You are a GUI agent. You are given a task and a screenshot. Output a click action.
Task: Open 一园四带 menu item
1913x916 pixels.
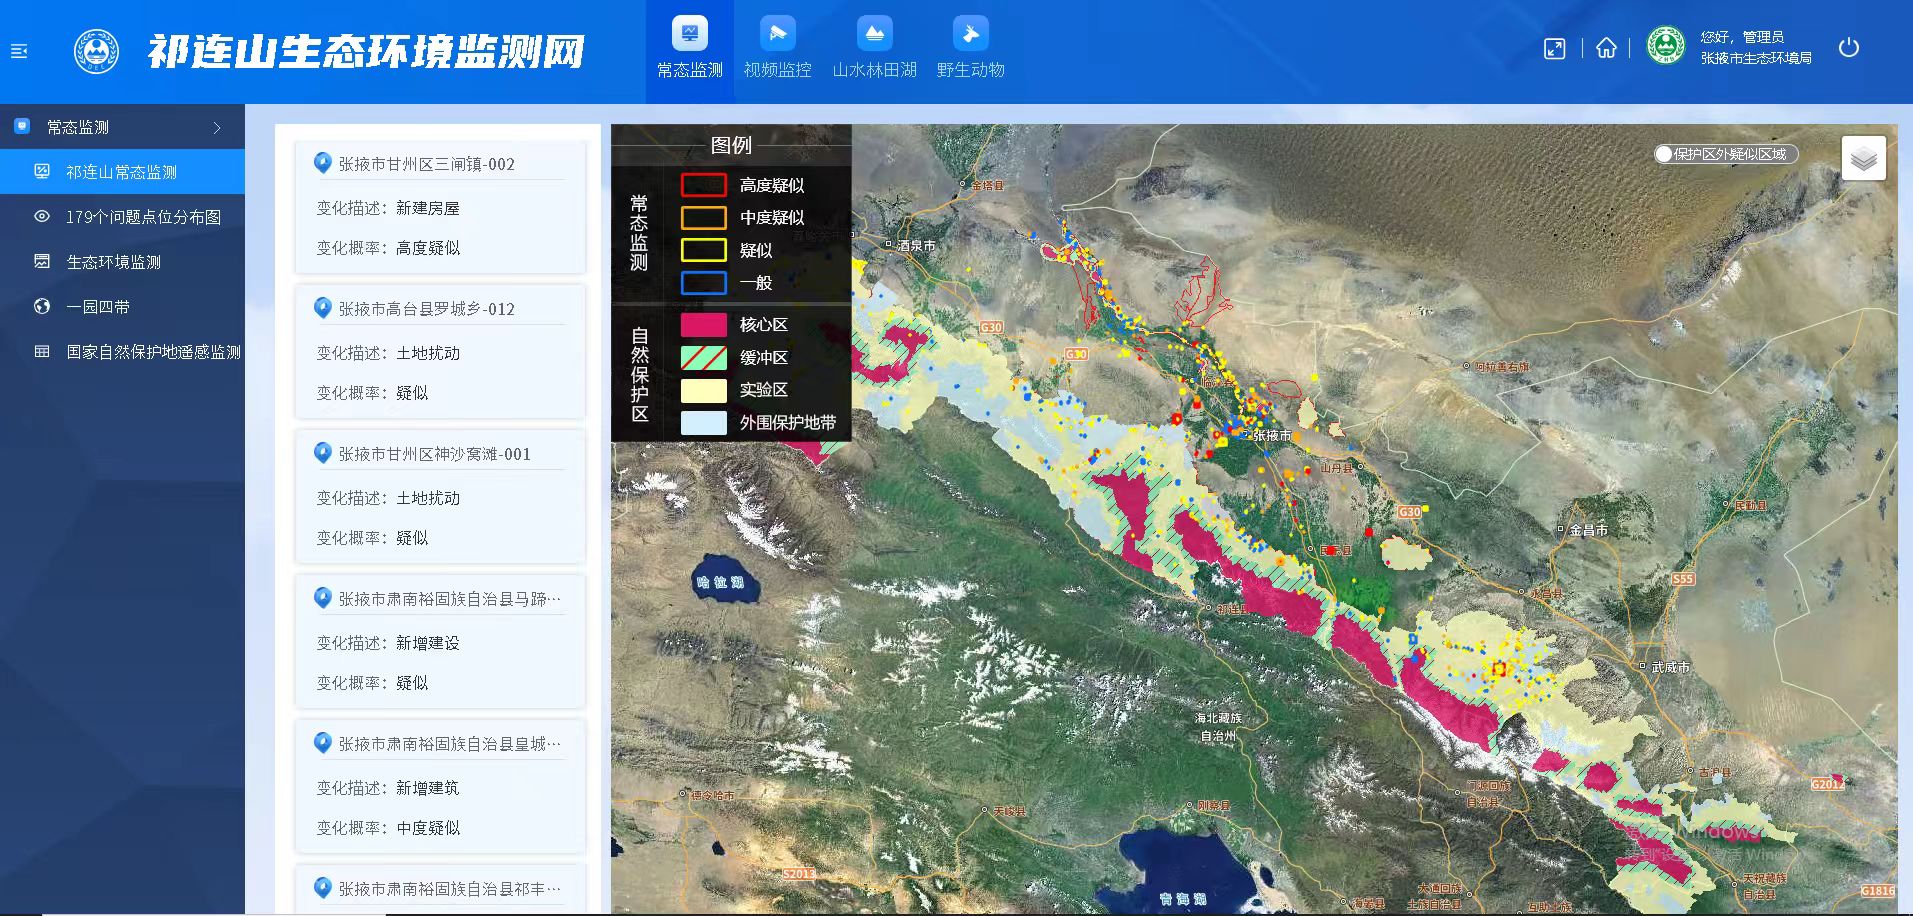(x=122, y=307)
